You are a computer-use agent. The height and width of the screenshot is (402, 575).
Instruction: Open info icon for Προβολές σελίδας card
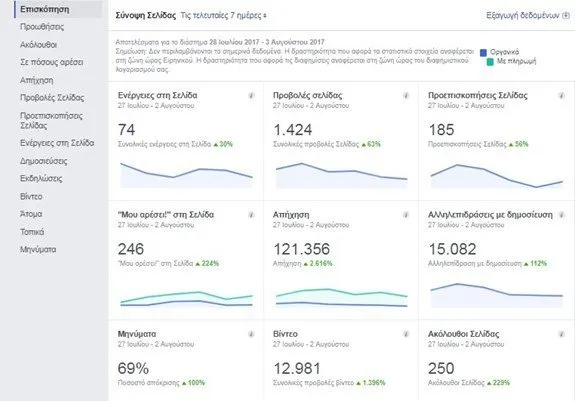[x=406, y=96]
